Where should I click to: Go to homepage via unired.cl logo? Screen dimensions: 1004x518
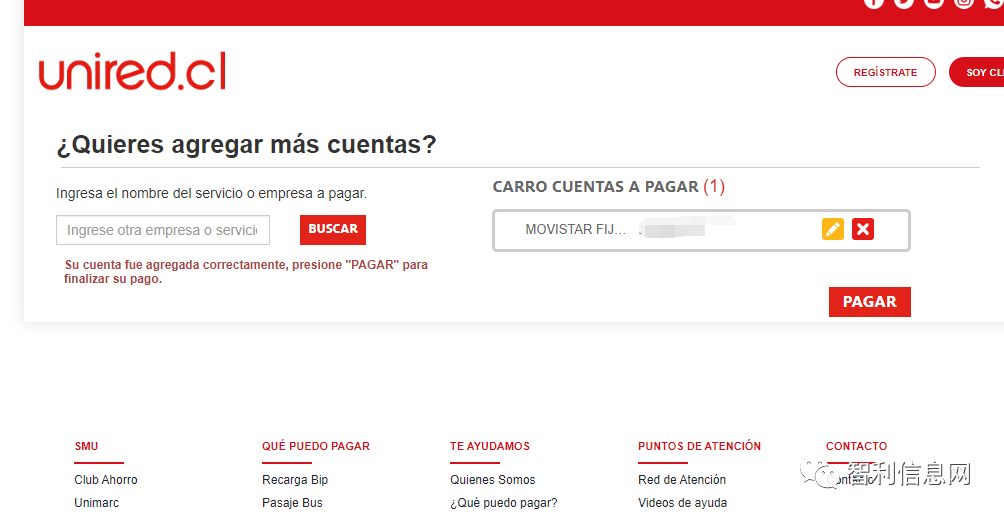click(x=133, y=71)
